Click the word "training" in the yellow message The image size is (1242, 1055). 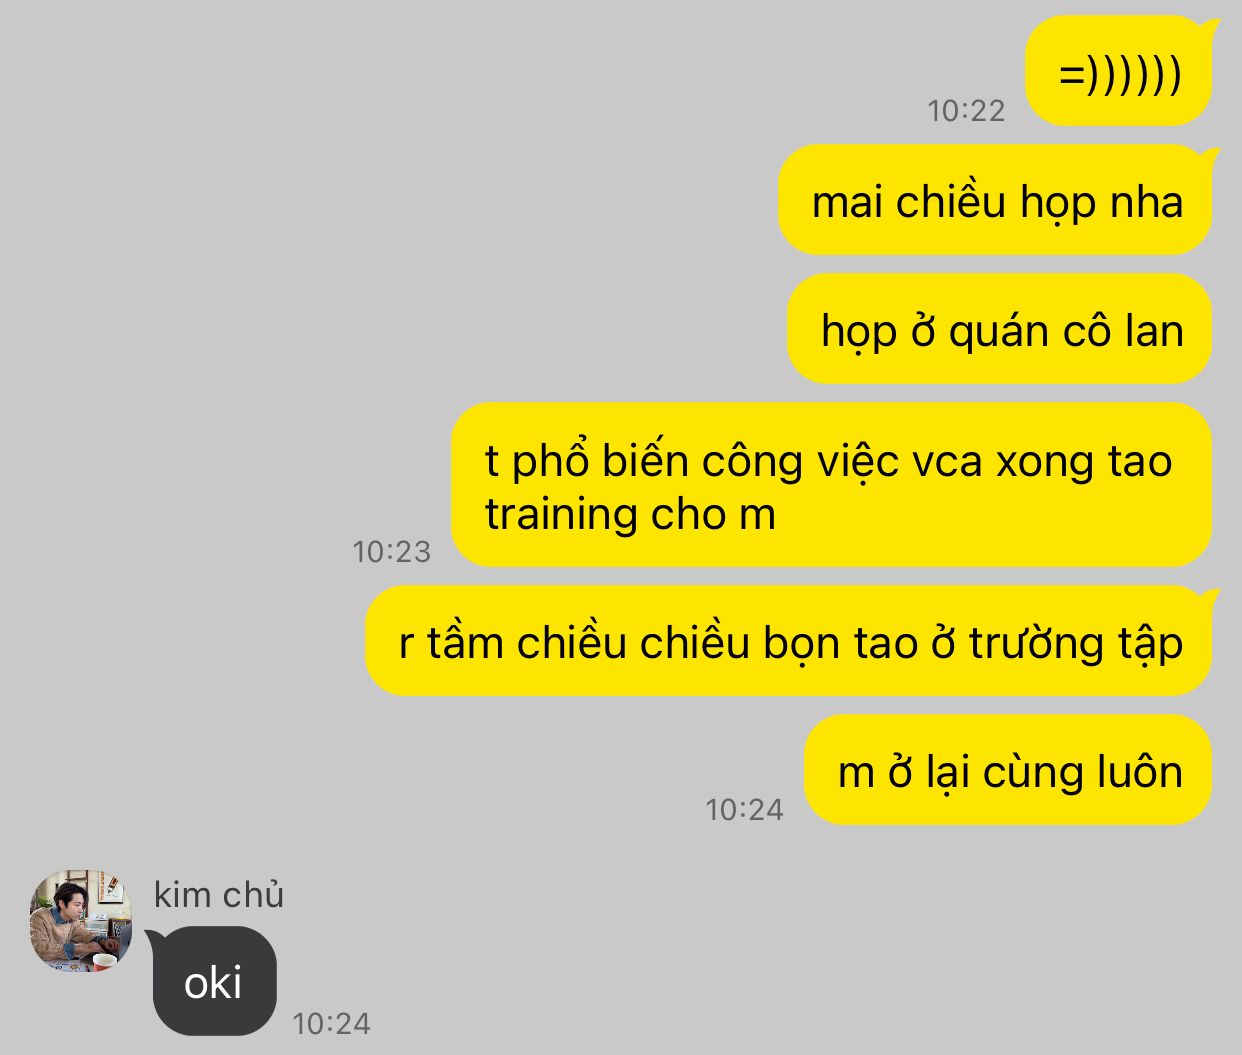562,514
